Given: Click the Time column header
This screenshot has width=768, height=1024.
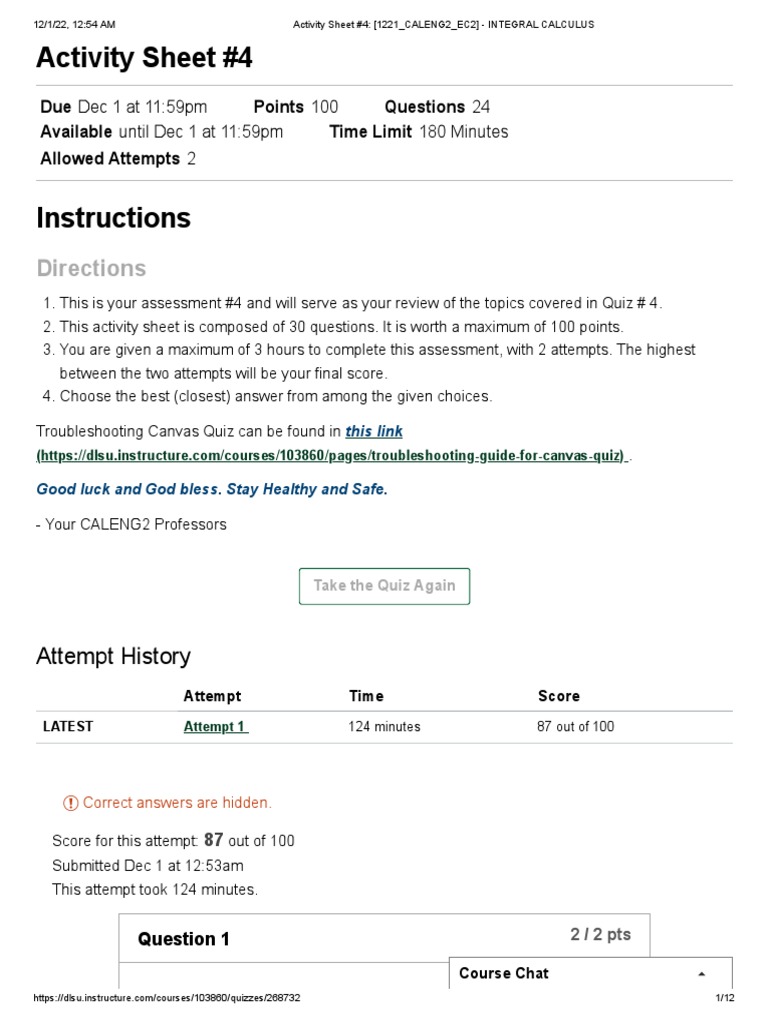Looking at the screenshot, I should 366,696.
